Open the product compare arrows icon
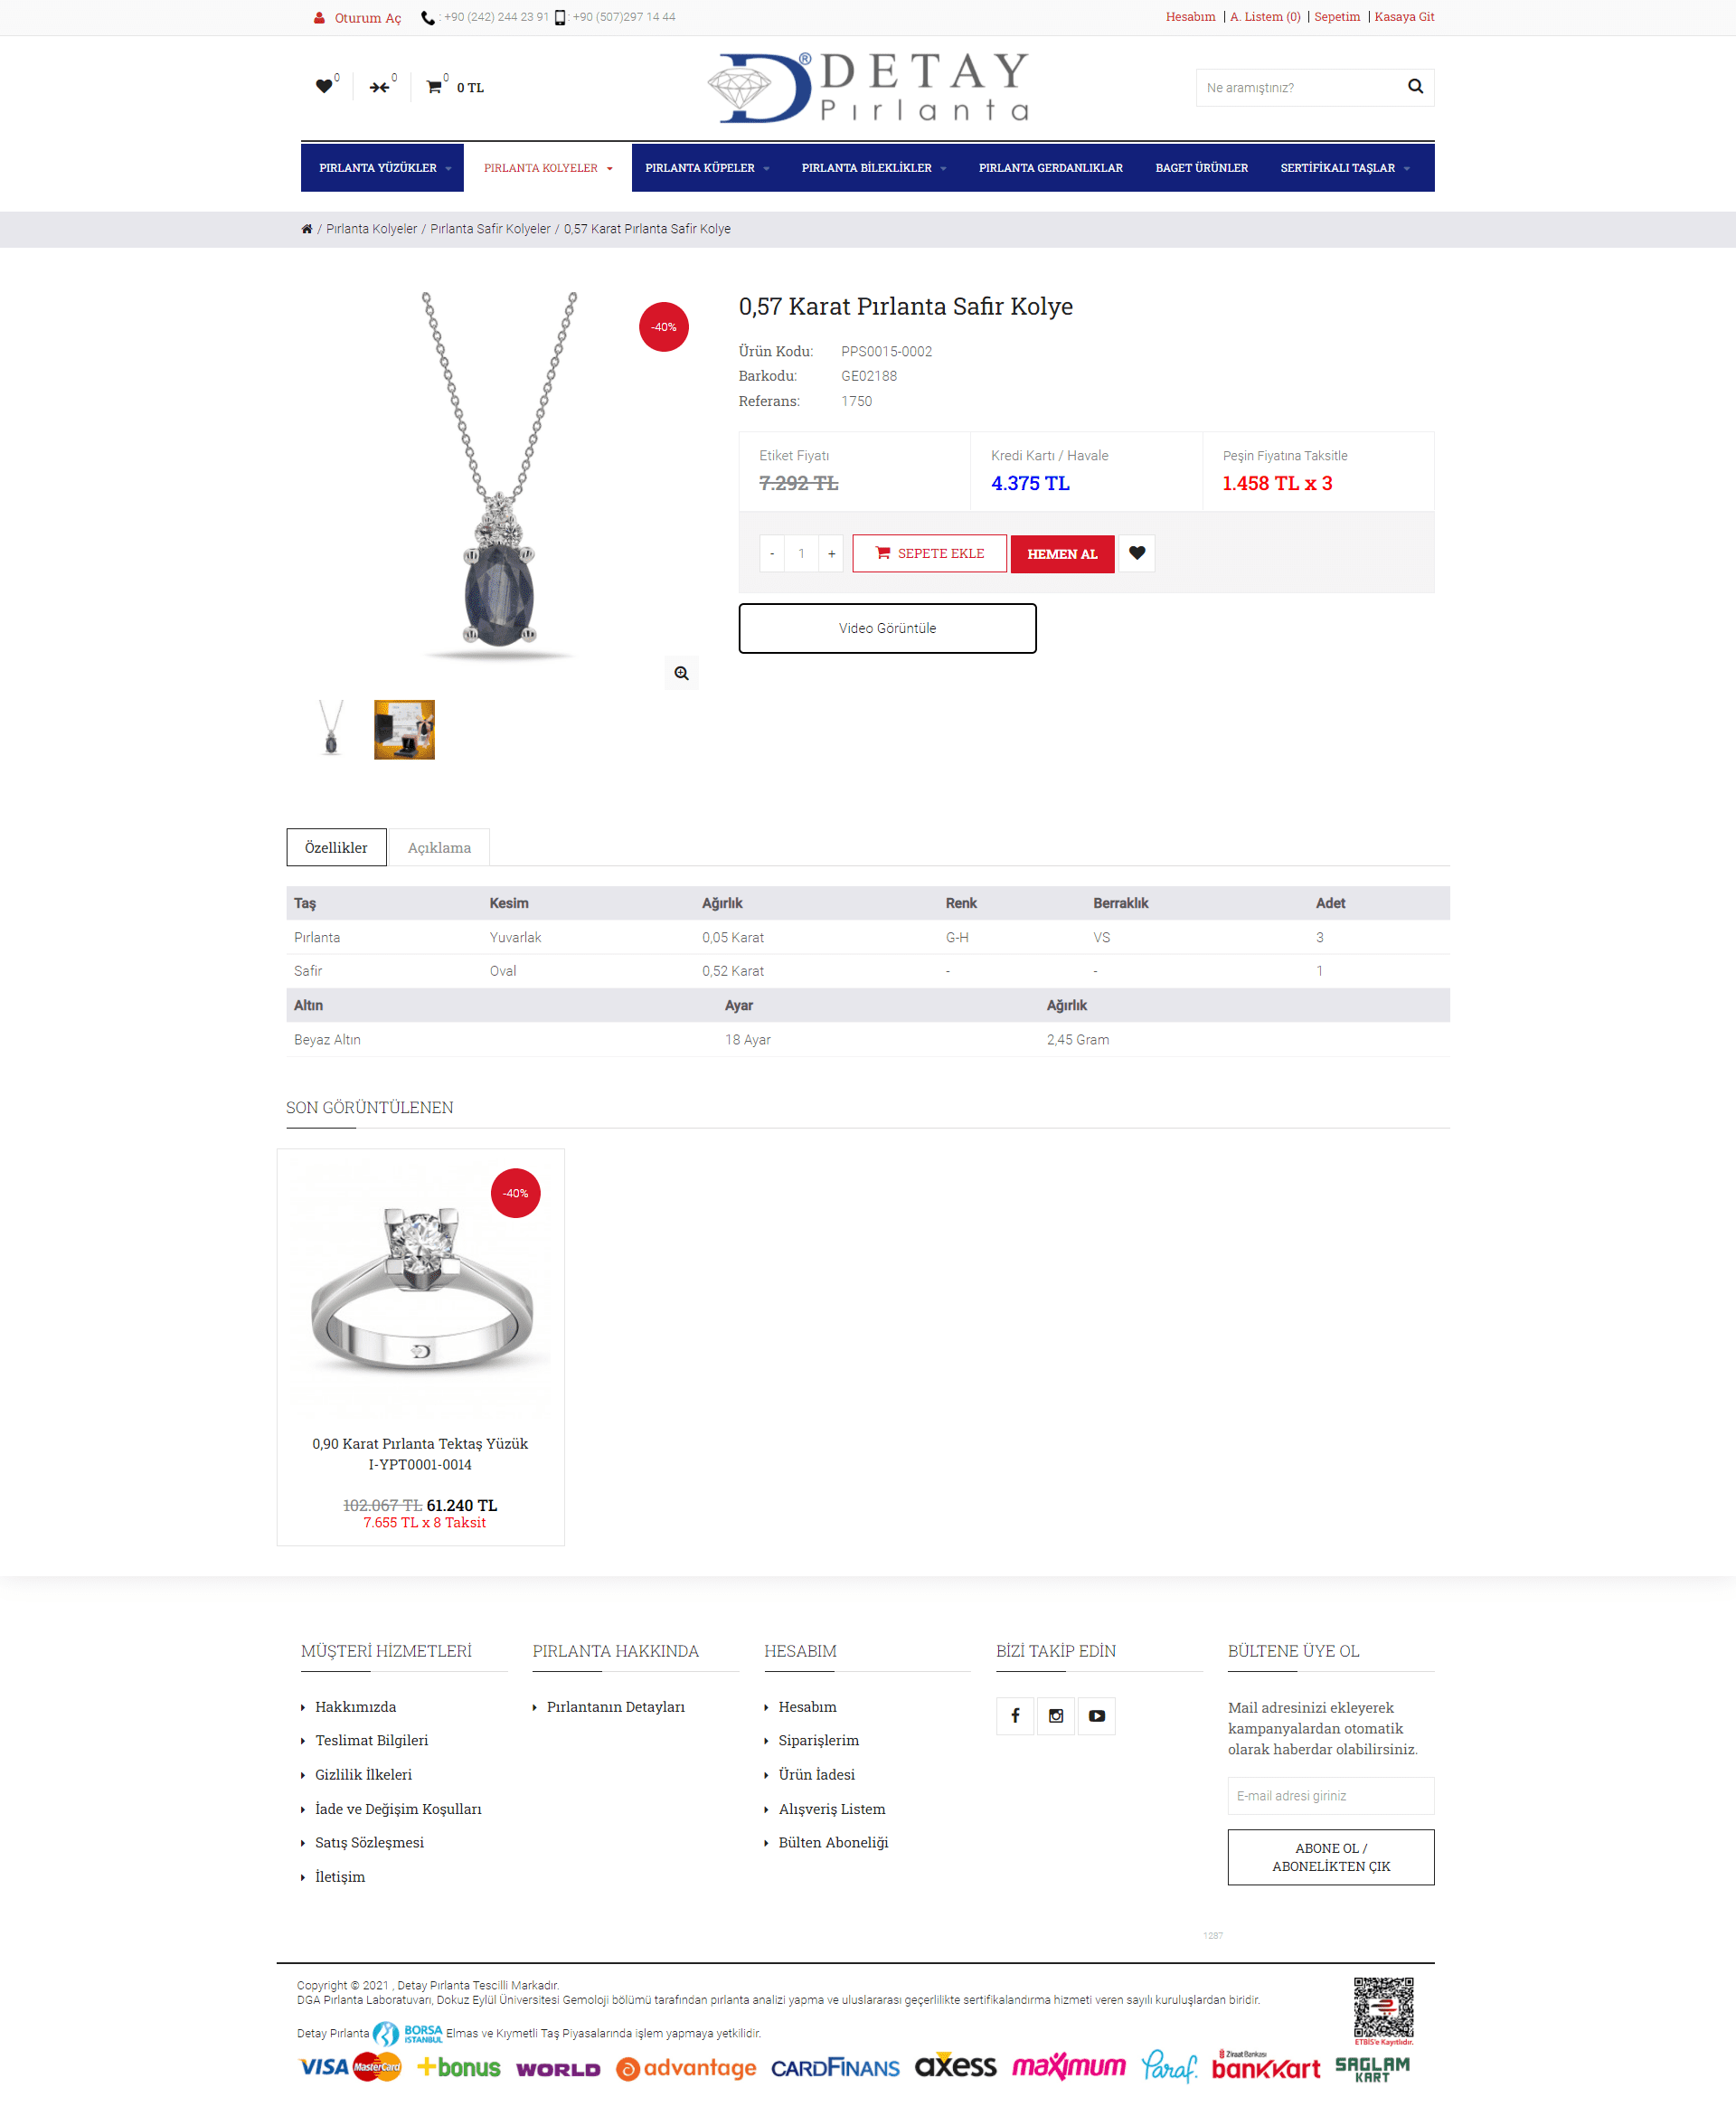 click(379, 88)
